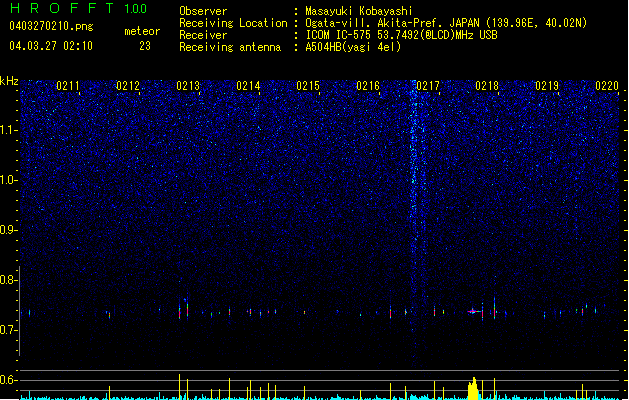Image resolution: width=629 pixels, height=400 pixels.
Task: Click the 0.9 kHz axis label
Action: click(9, 230)
